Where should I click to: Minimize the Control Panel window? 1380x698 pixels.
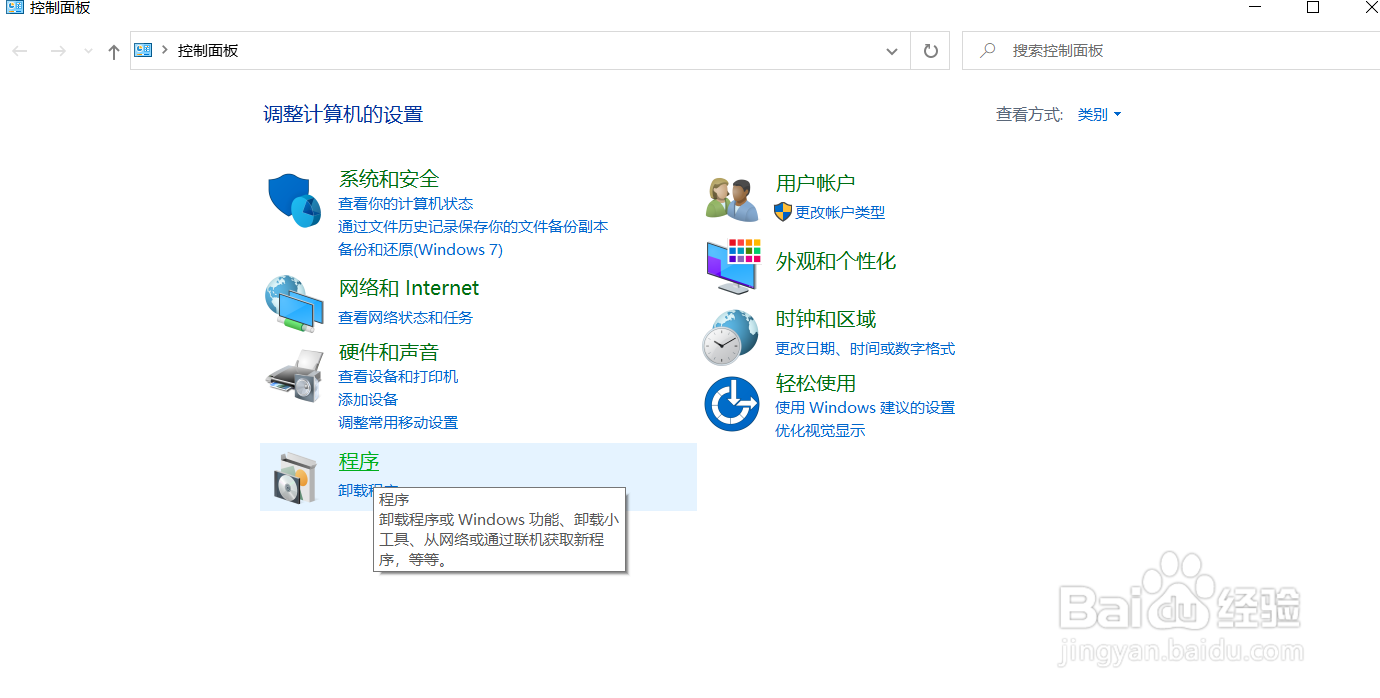[x=1255, y=7]
